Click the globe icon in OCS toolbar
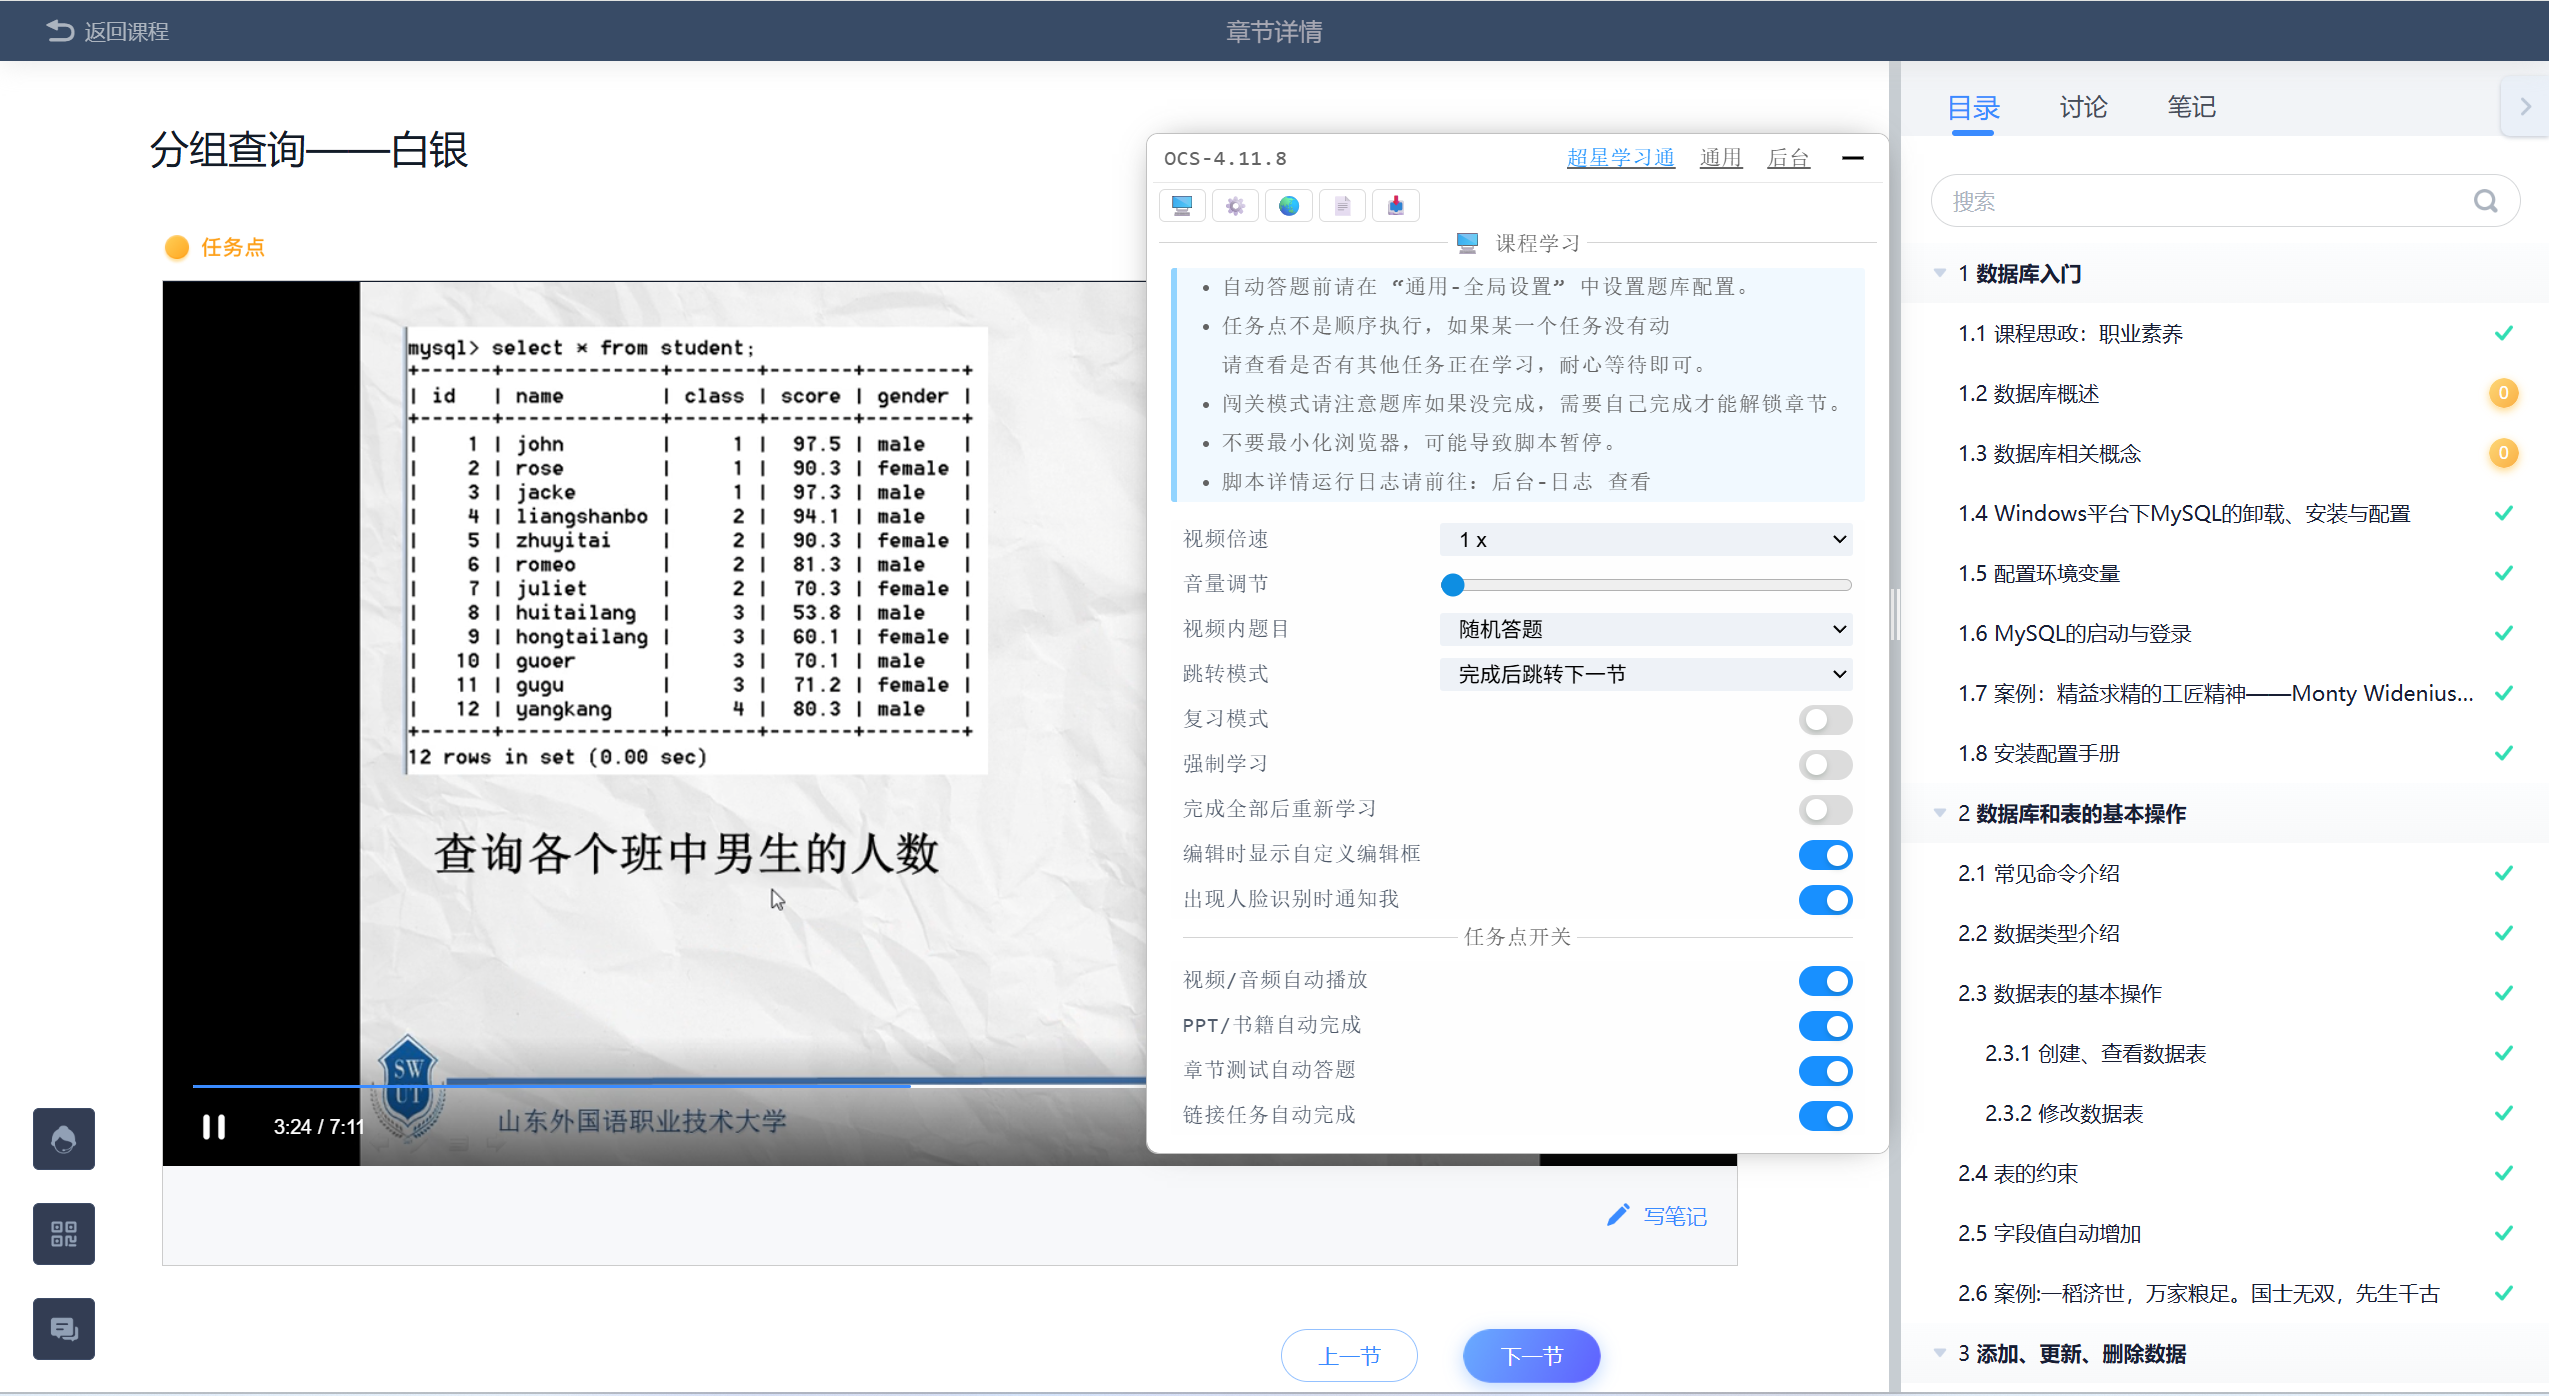 (x=1289, y=206)
